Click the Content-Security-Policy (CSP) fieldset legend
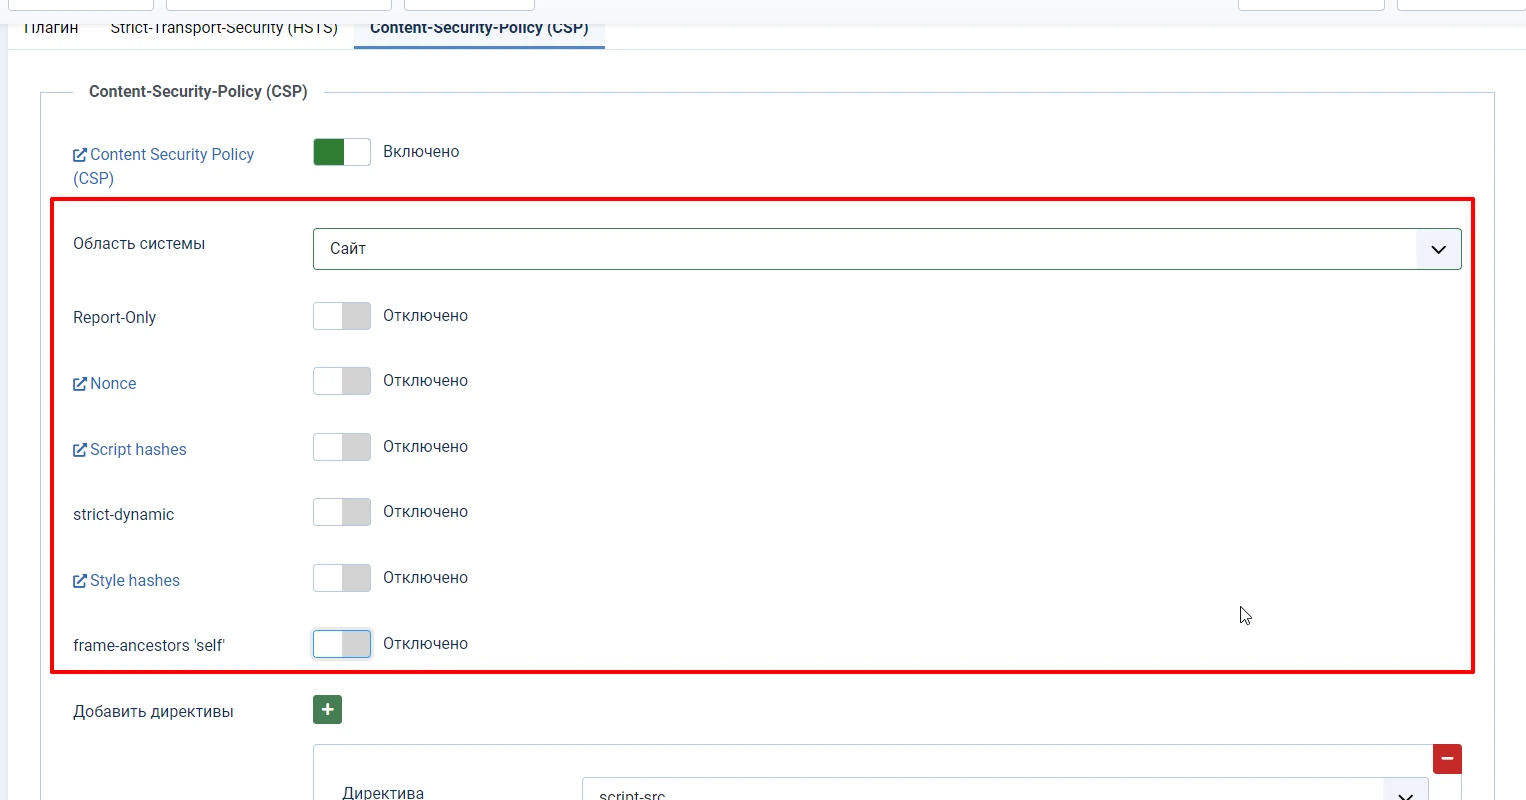Screen dimensions: 1526x800 click(198, 92)
